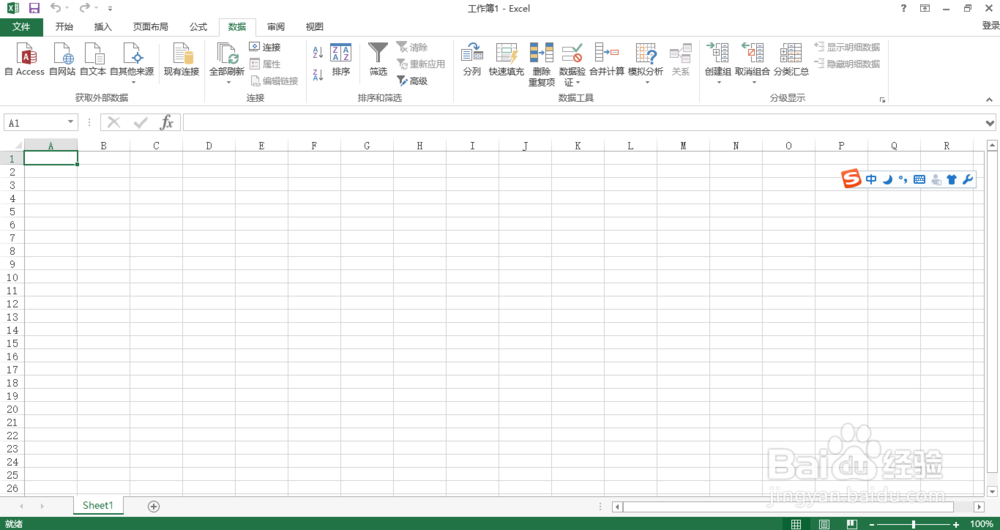Viewport: 1000px width, 530px height.
Task: Switch to Page Break Preview in status bar
Action: (852, 524)
